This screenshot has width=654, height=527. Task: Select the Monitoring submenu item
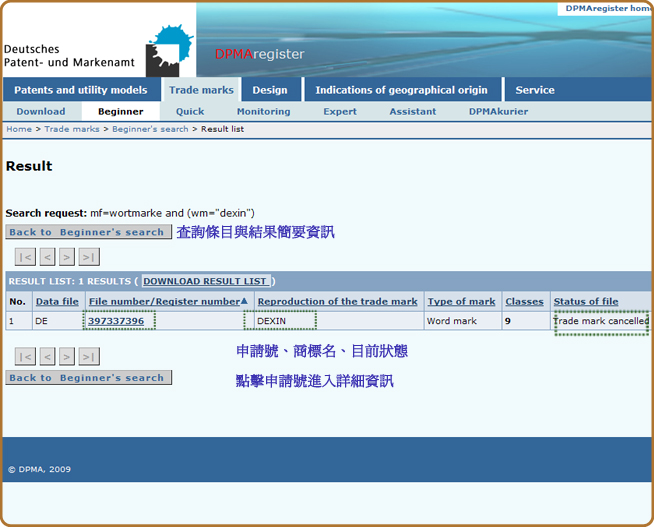pyautogui.click(x=263, y=112)
